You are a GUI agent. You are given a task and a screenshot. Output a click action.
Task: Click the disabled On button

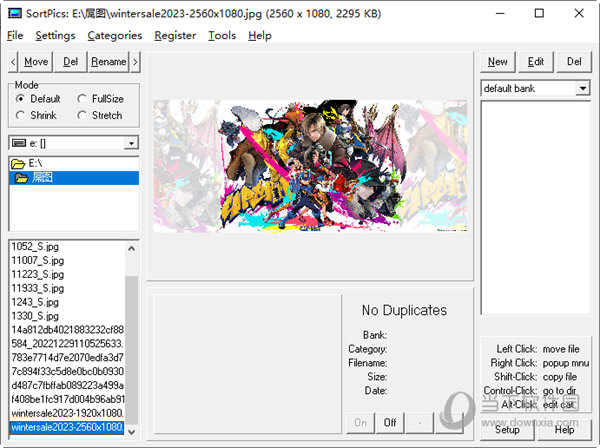360,423
